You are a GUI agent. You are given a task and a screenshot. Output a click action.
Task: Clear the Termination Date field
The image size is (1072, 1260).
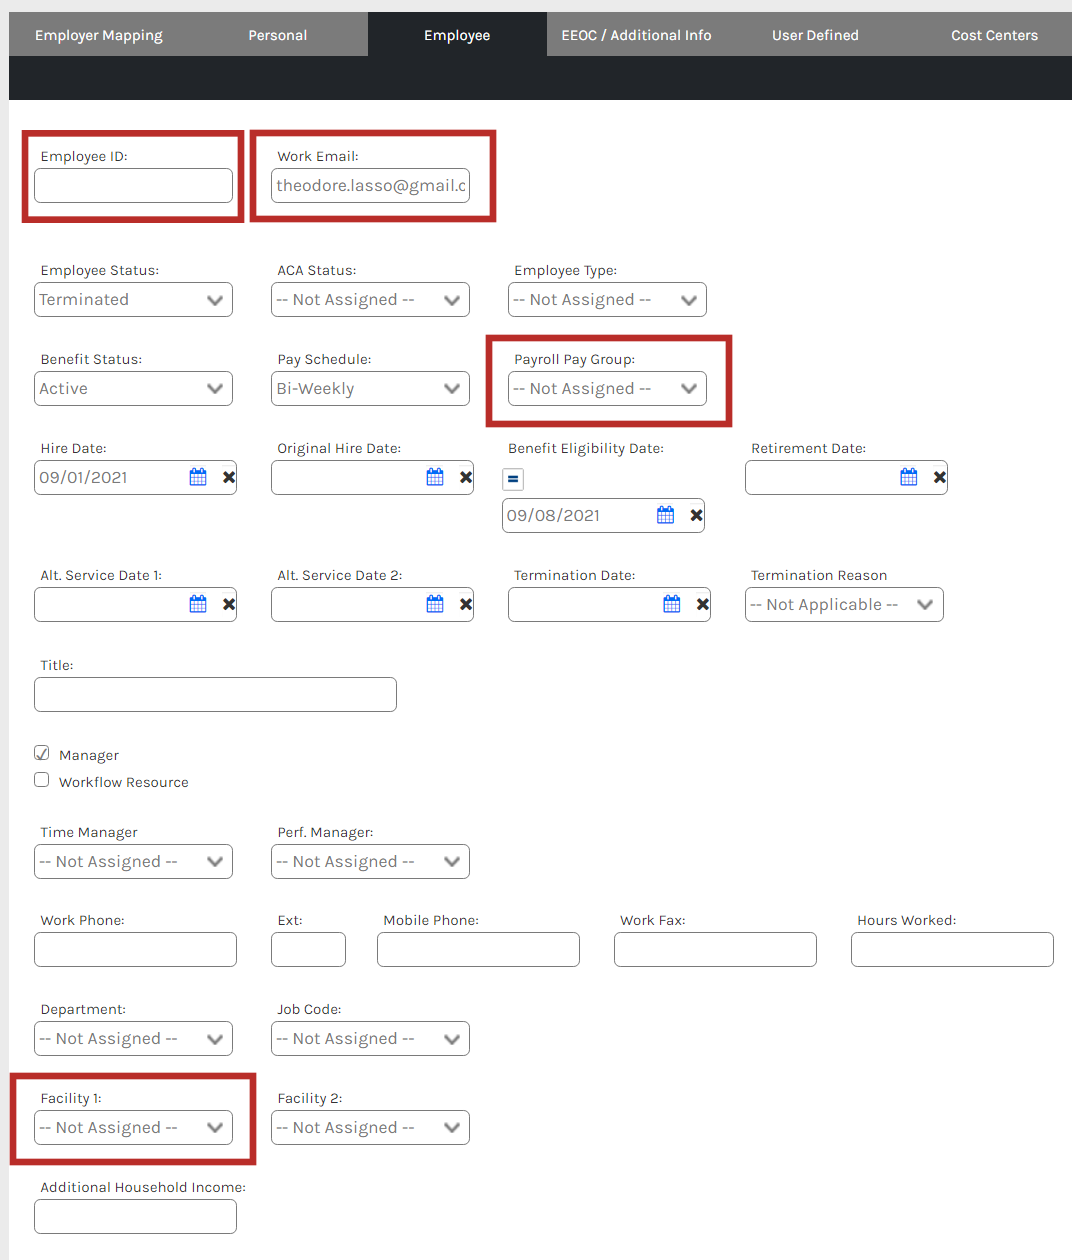[x=703, y=604]
